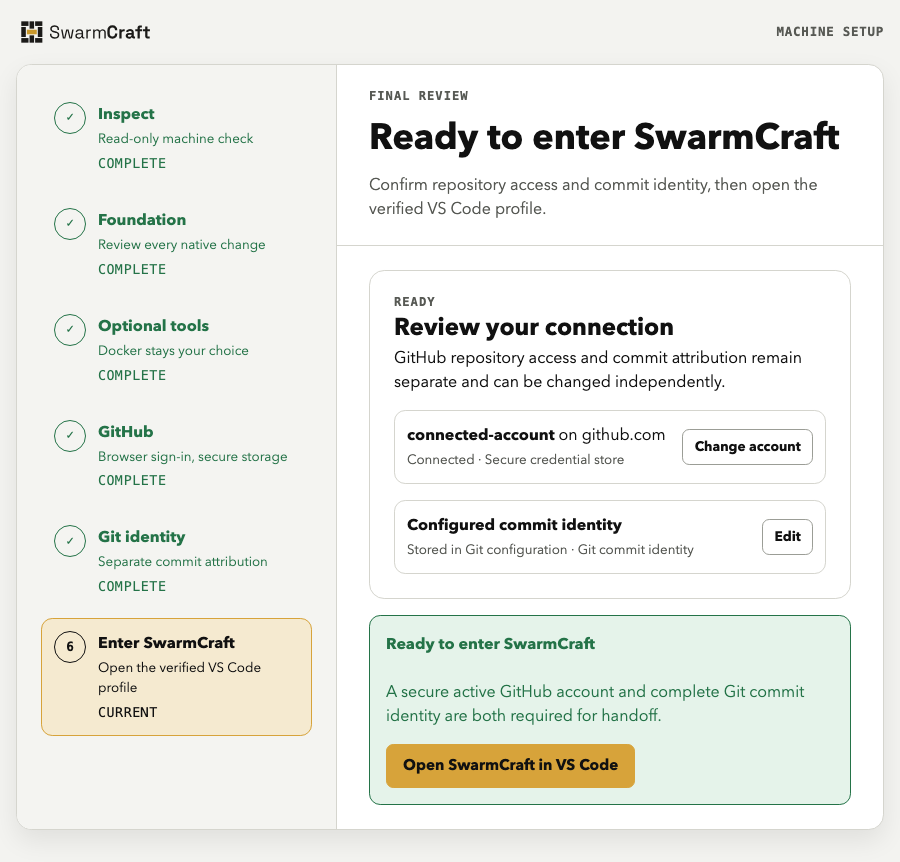900x862 pixels.
Task: Click the SwarmCraft logo icon
Action: pos(32,32)
